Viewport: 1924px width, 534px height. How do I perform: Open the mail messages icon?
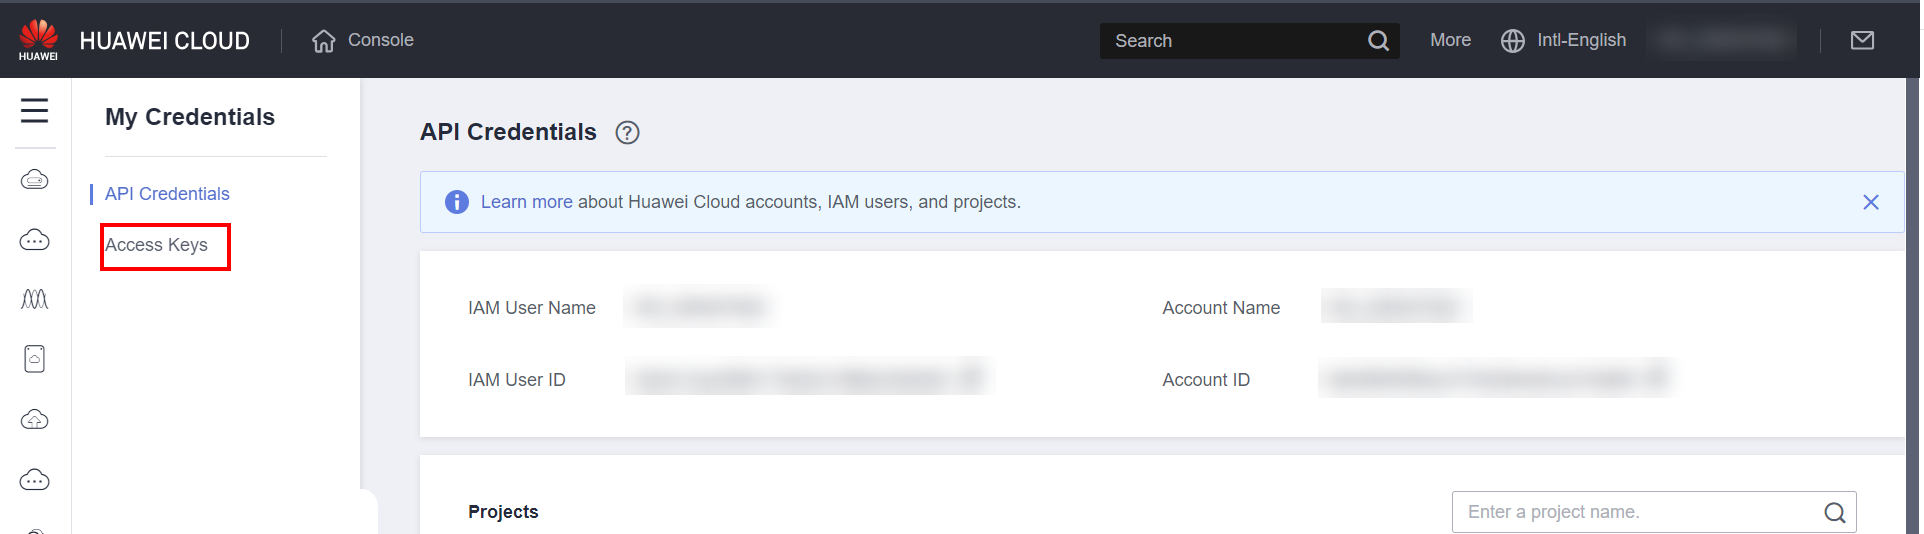(x=1862, y=41)
